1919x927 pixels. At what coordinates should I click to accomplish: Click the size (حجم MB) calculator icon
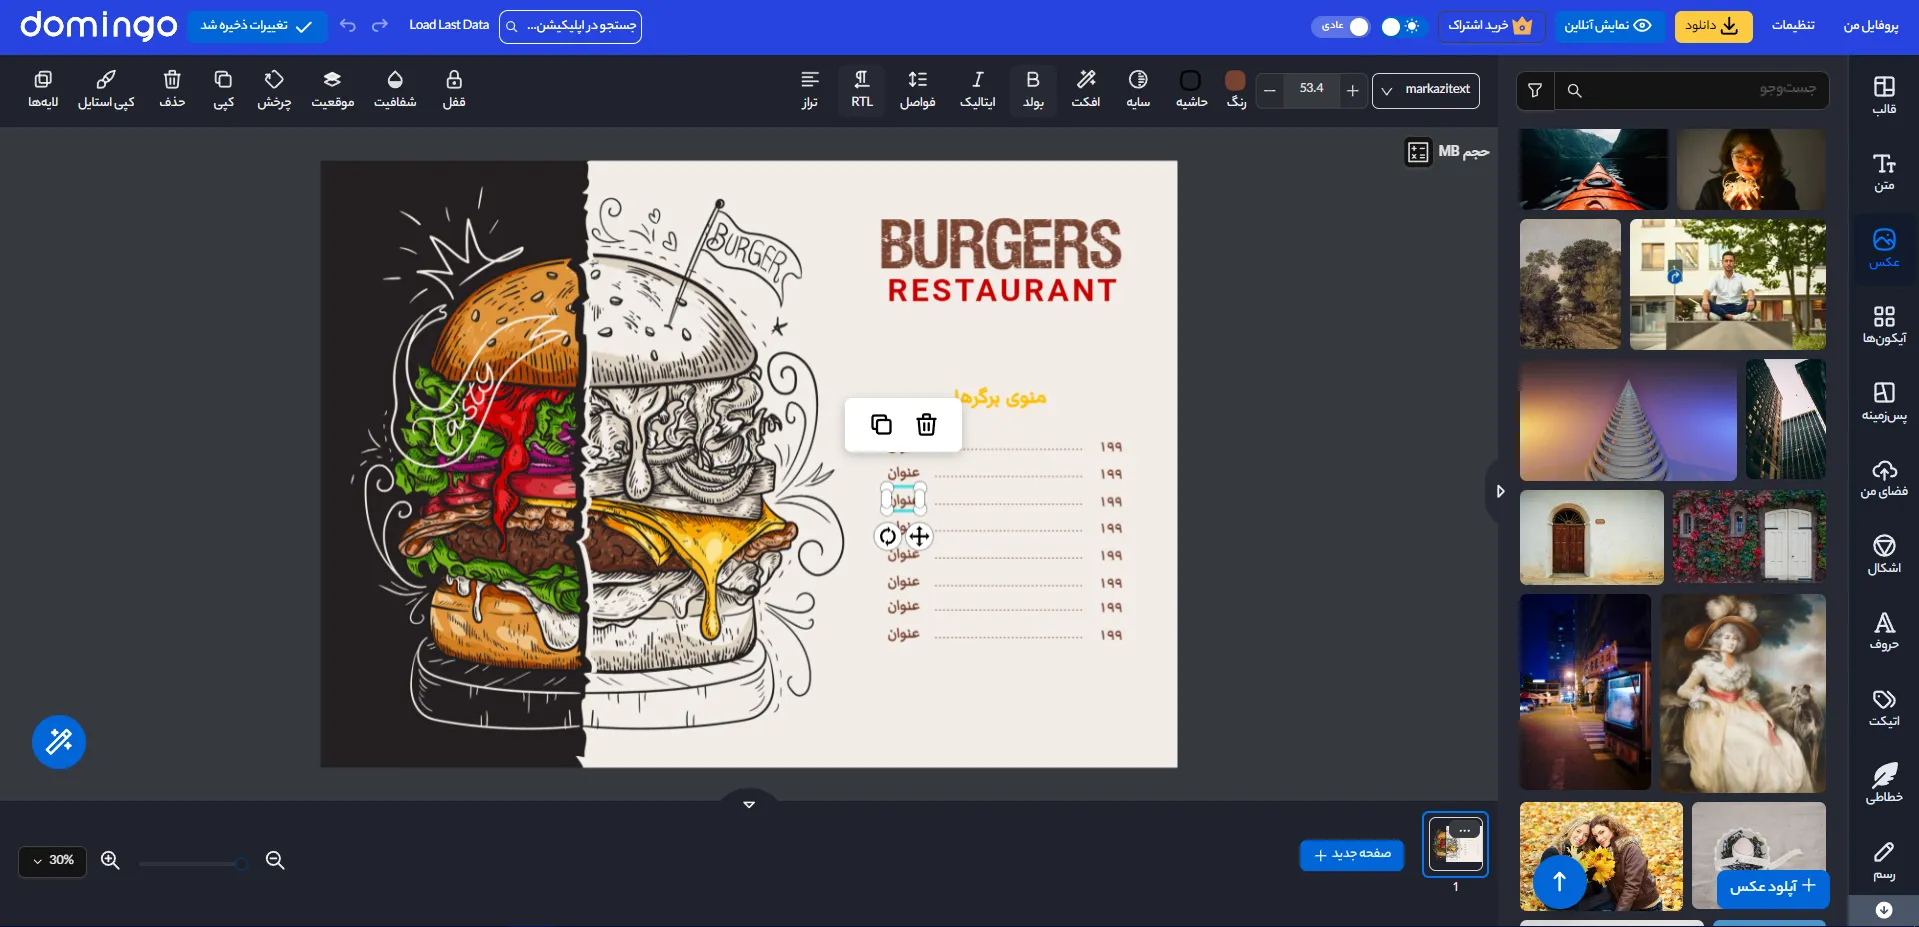1418,152
